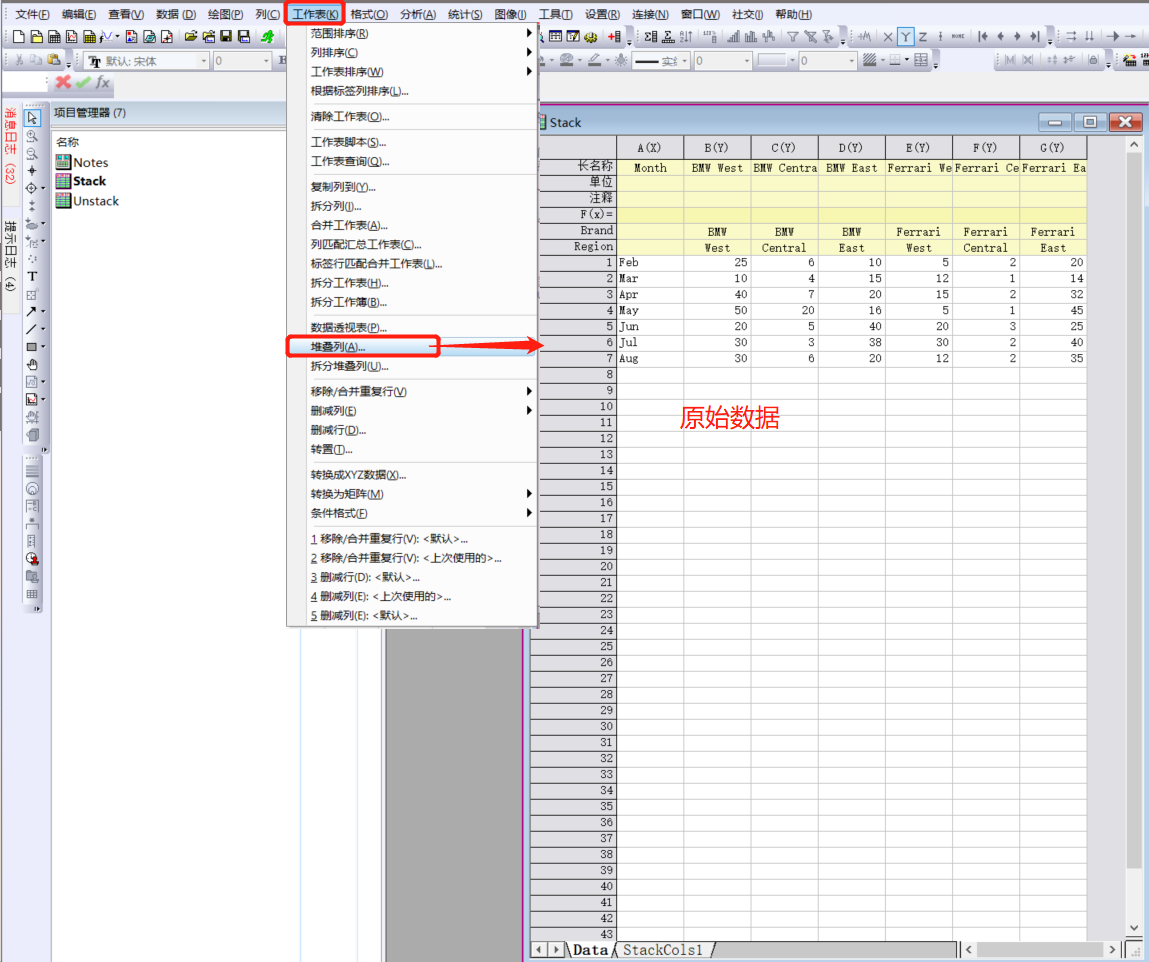Create a new workbook from the toolbar

tap(54, 36)
